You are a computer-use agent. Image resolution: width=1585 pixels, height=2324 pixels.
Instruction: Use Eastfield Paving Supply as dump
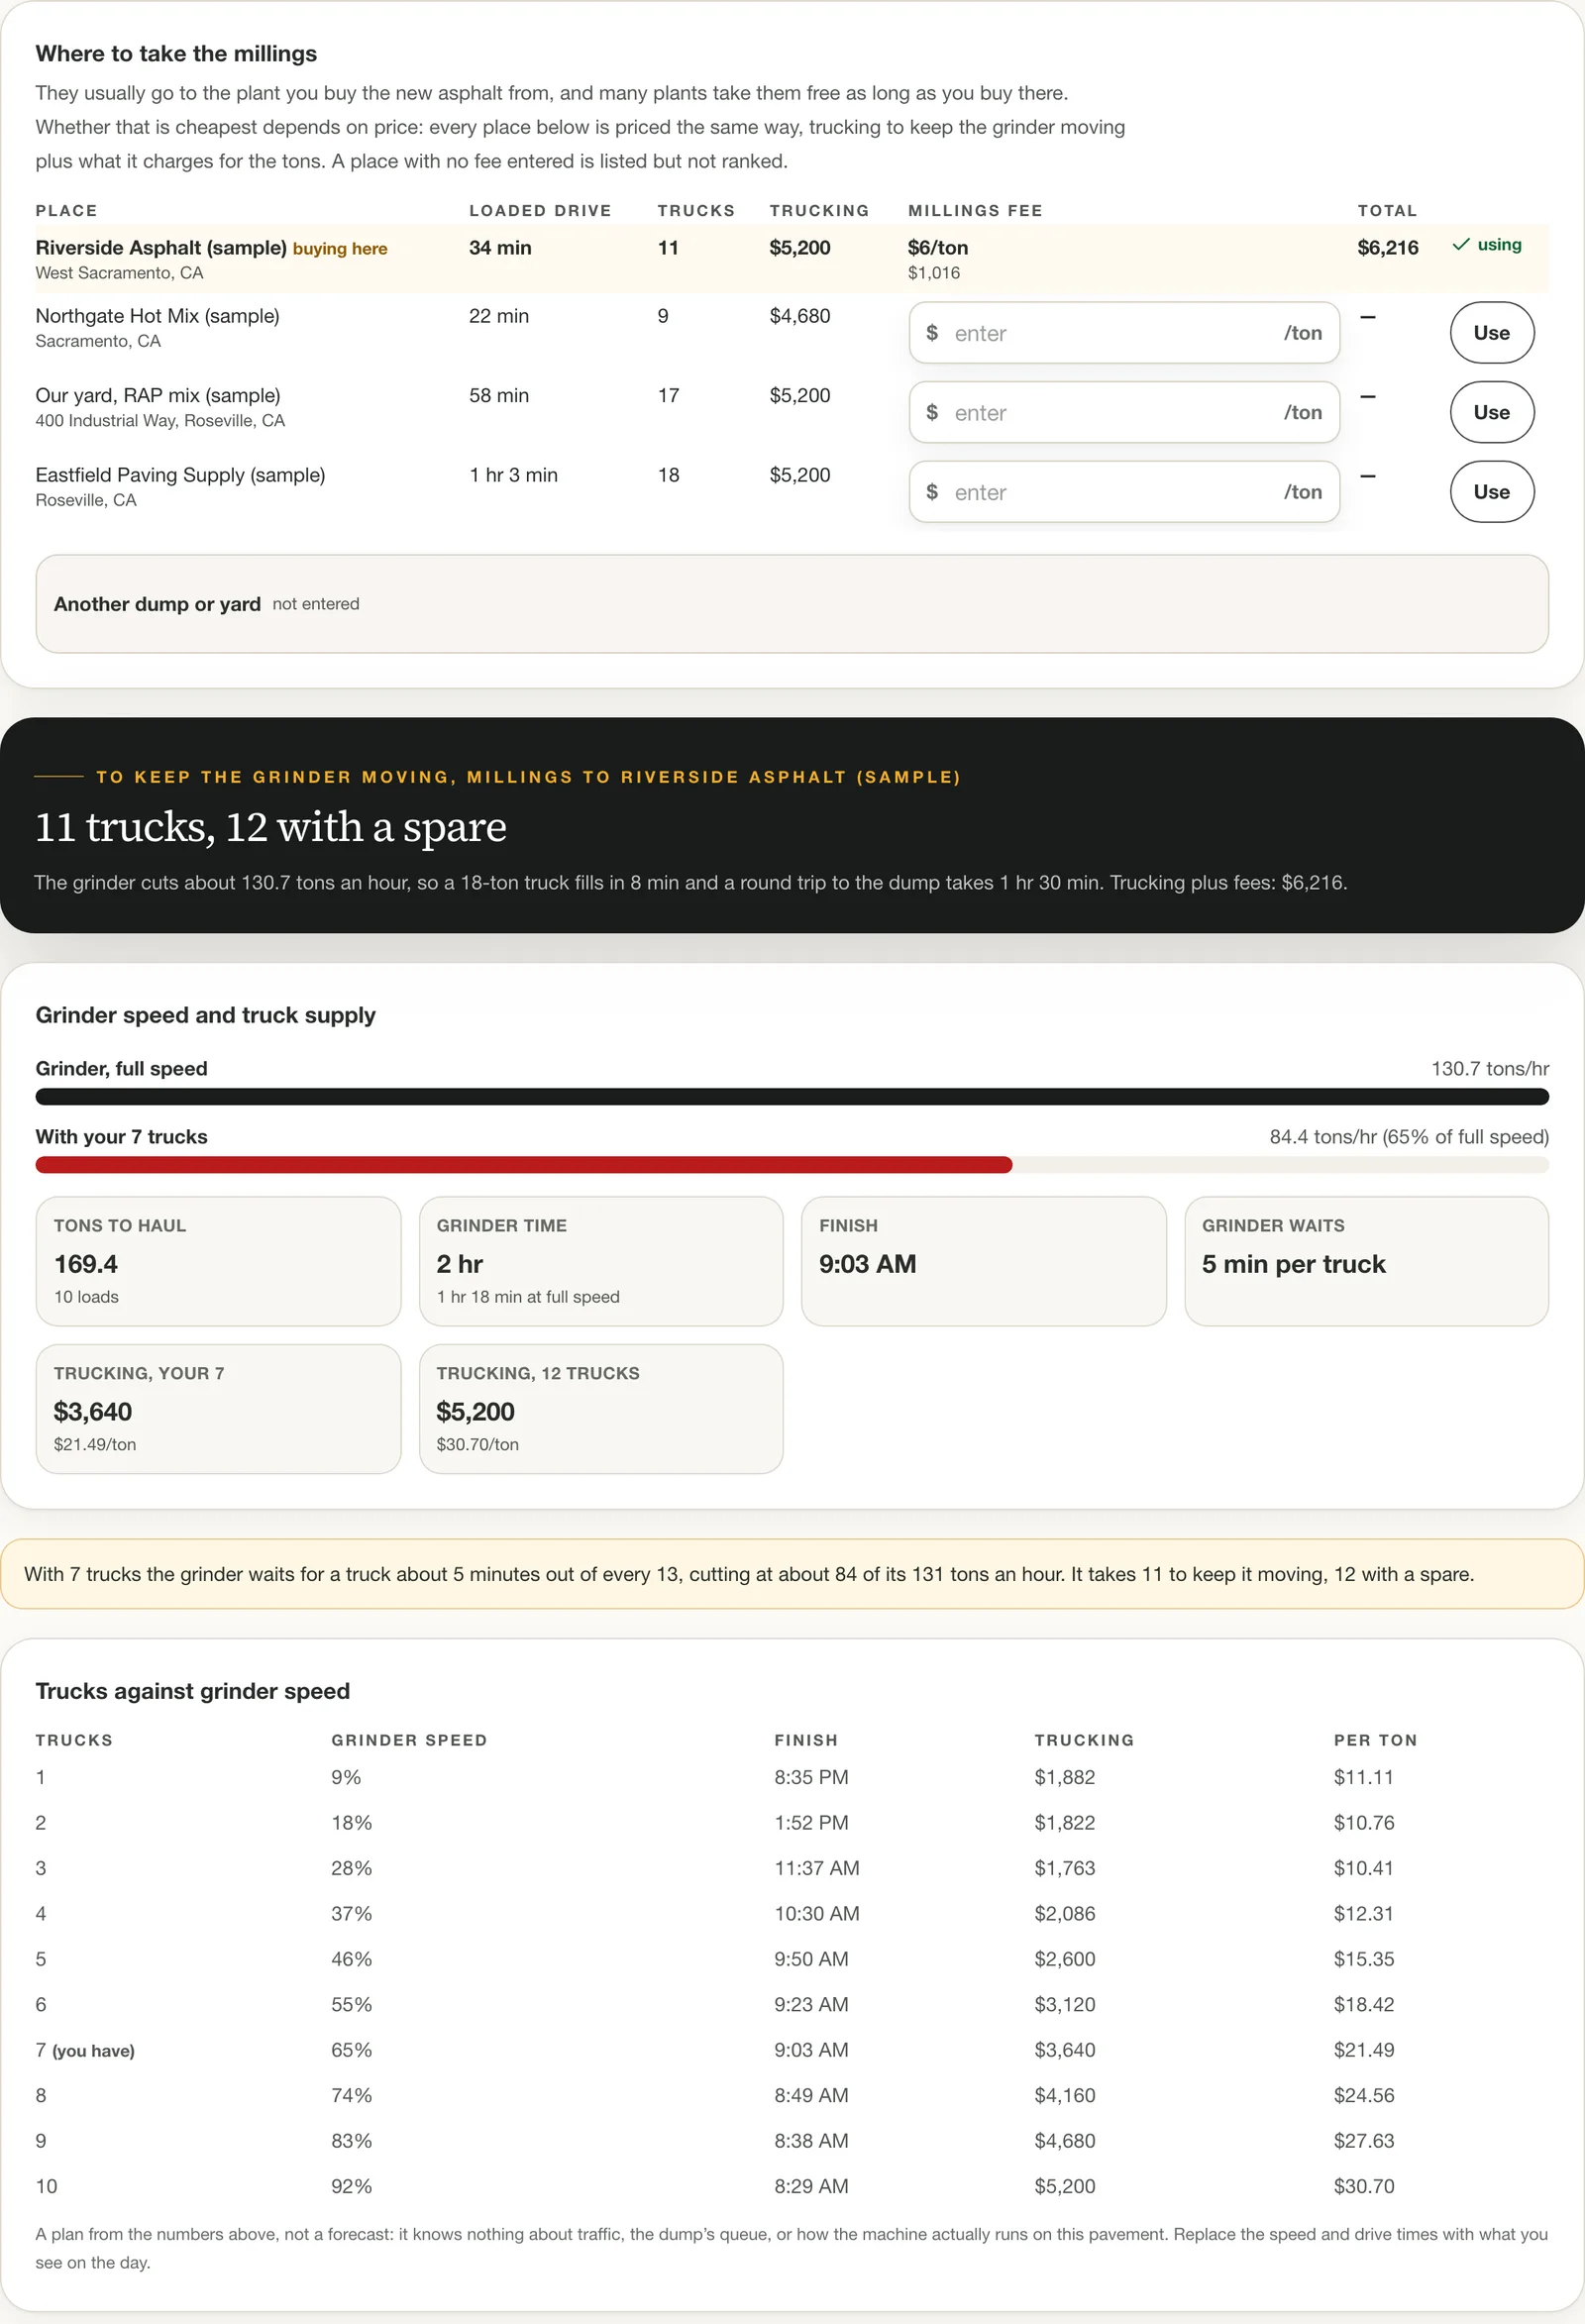[1491, 492]
